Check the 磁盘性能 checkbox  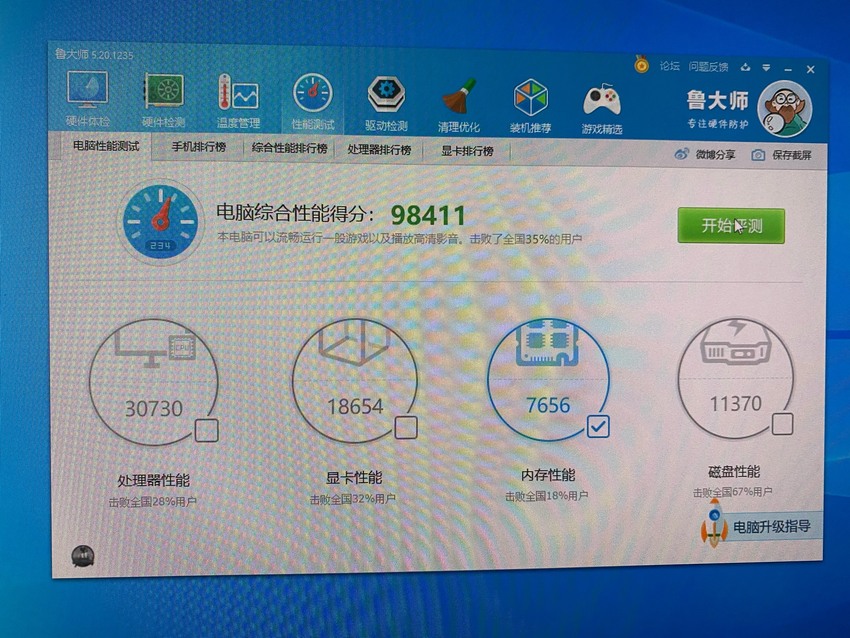click(x=782, y=424)
